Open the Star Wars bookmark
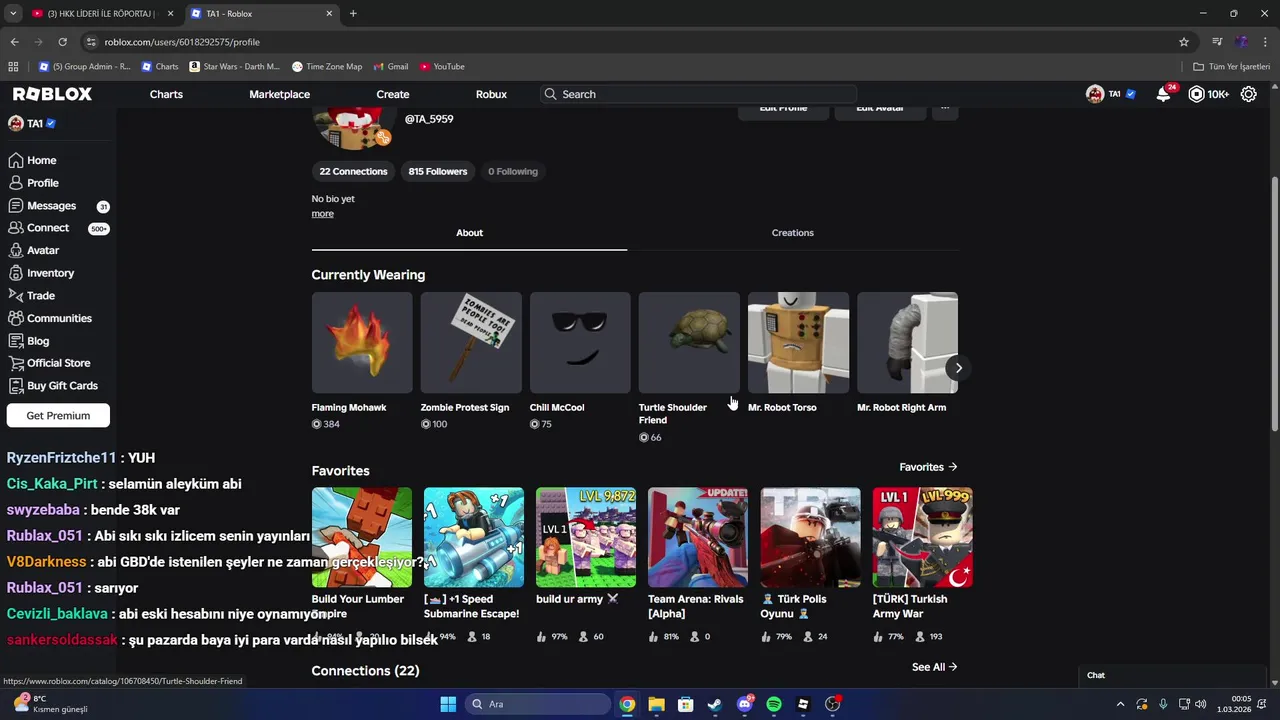This screenshot has height=720, width=1280. pos(234,67)
